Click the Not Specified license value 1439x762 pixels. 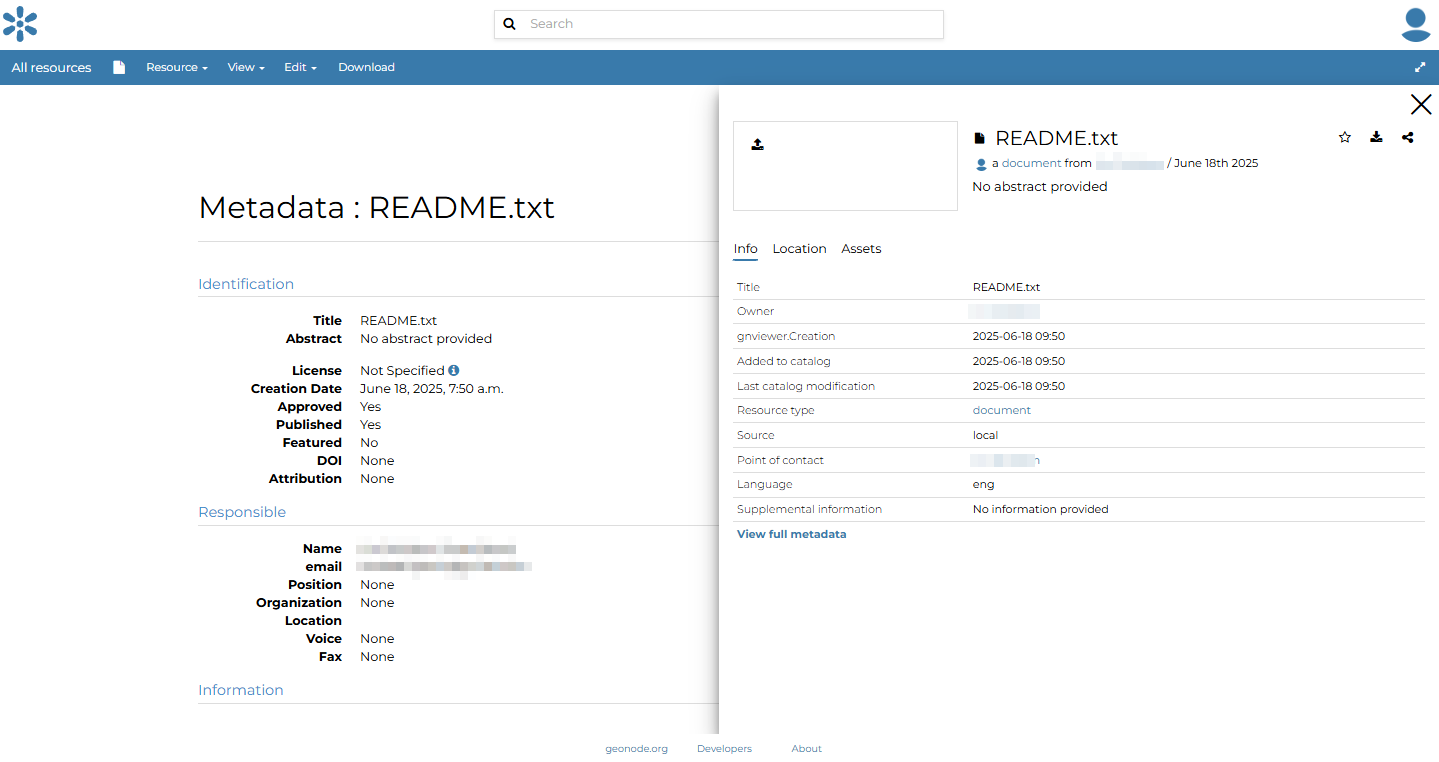pyautogui.click(x=402, y=371)
